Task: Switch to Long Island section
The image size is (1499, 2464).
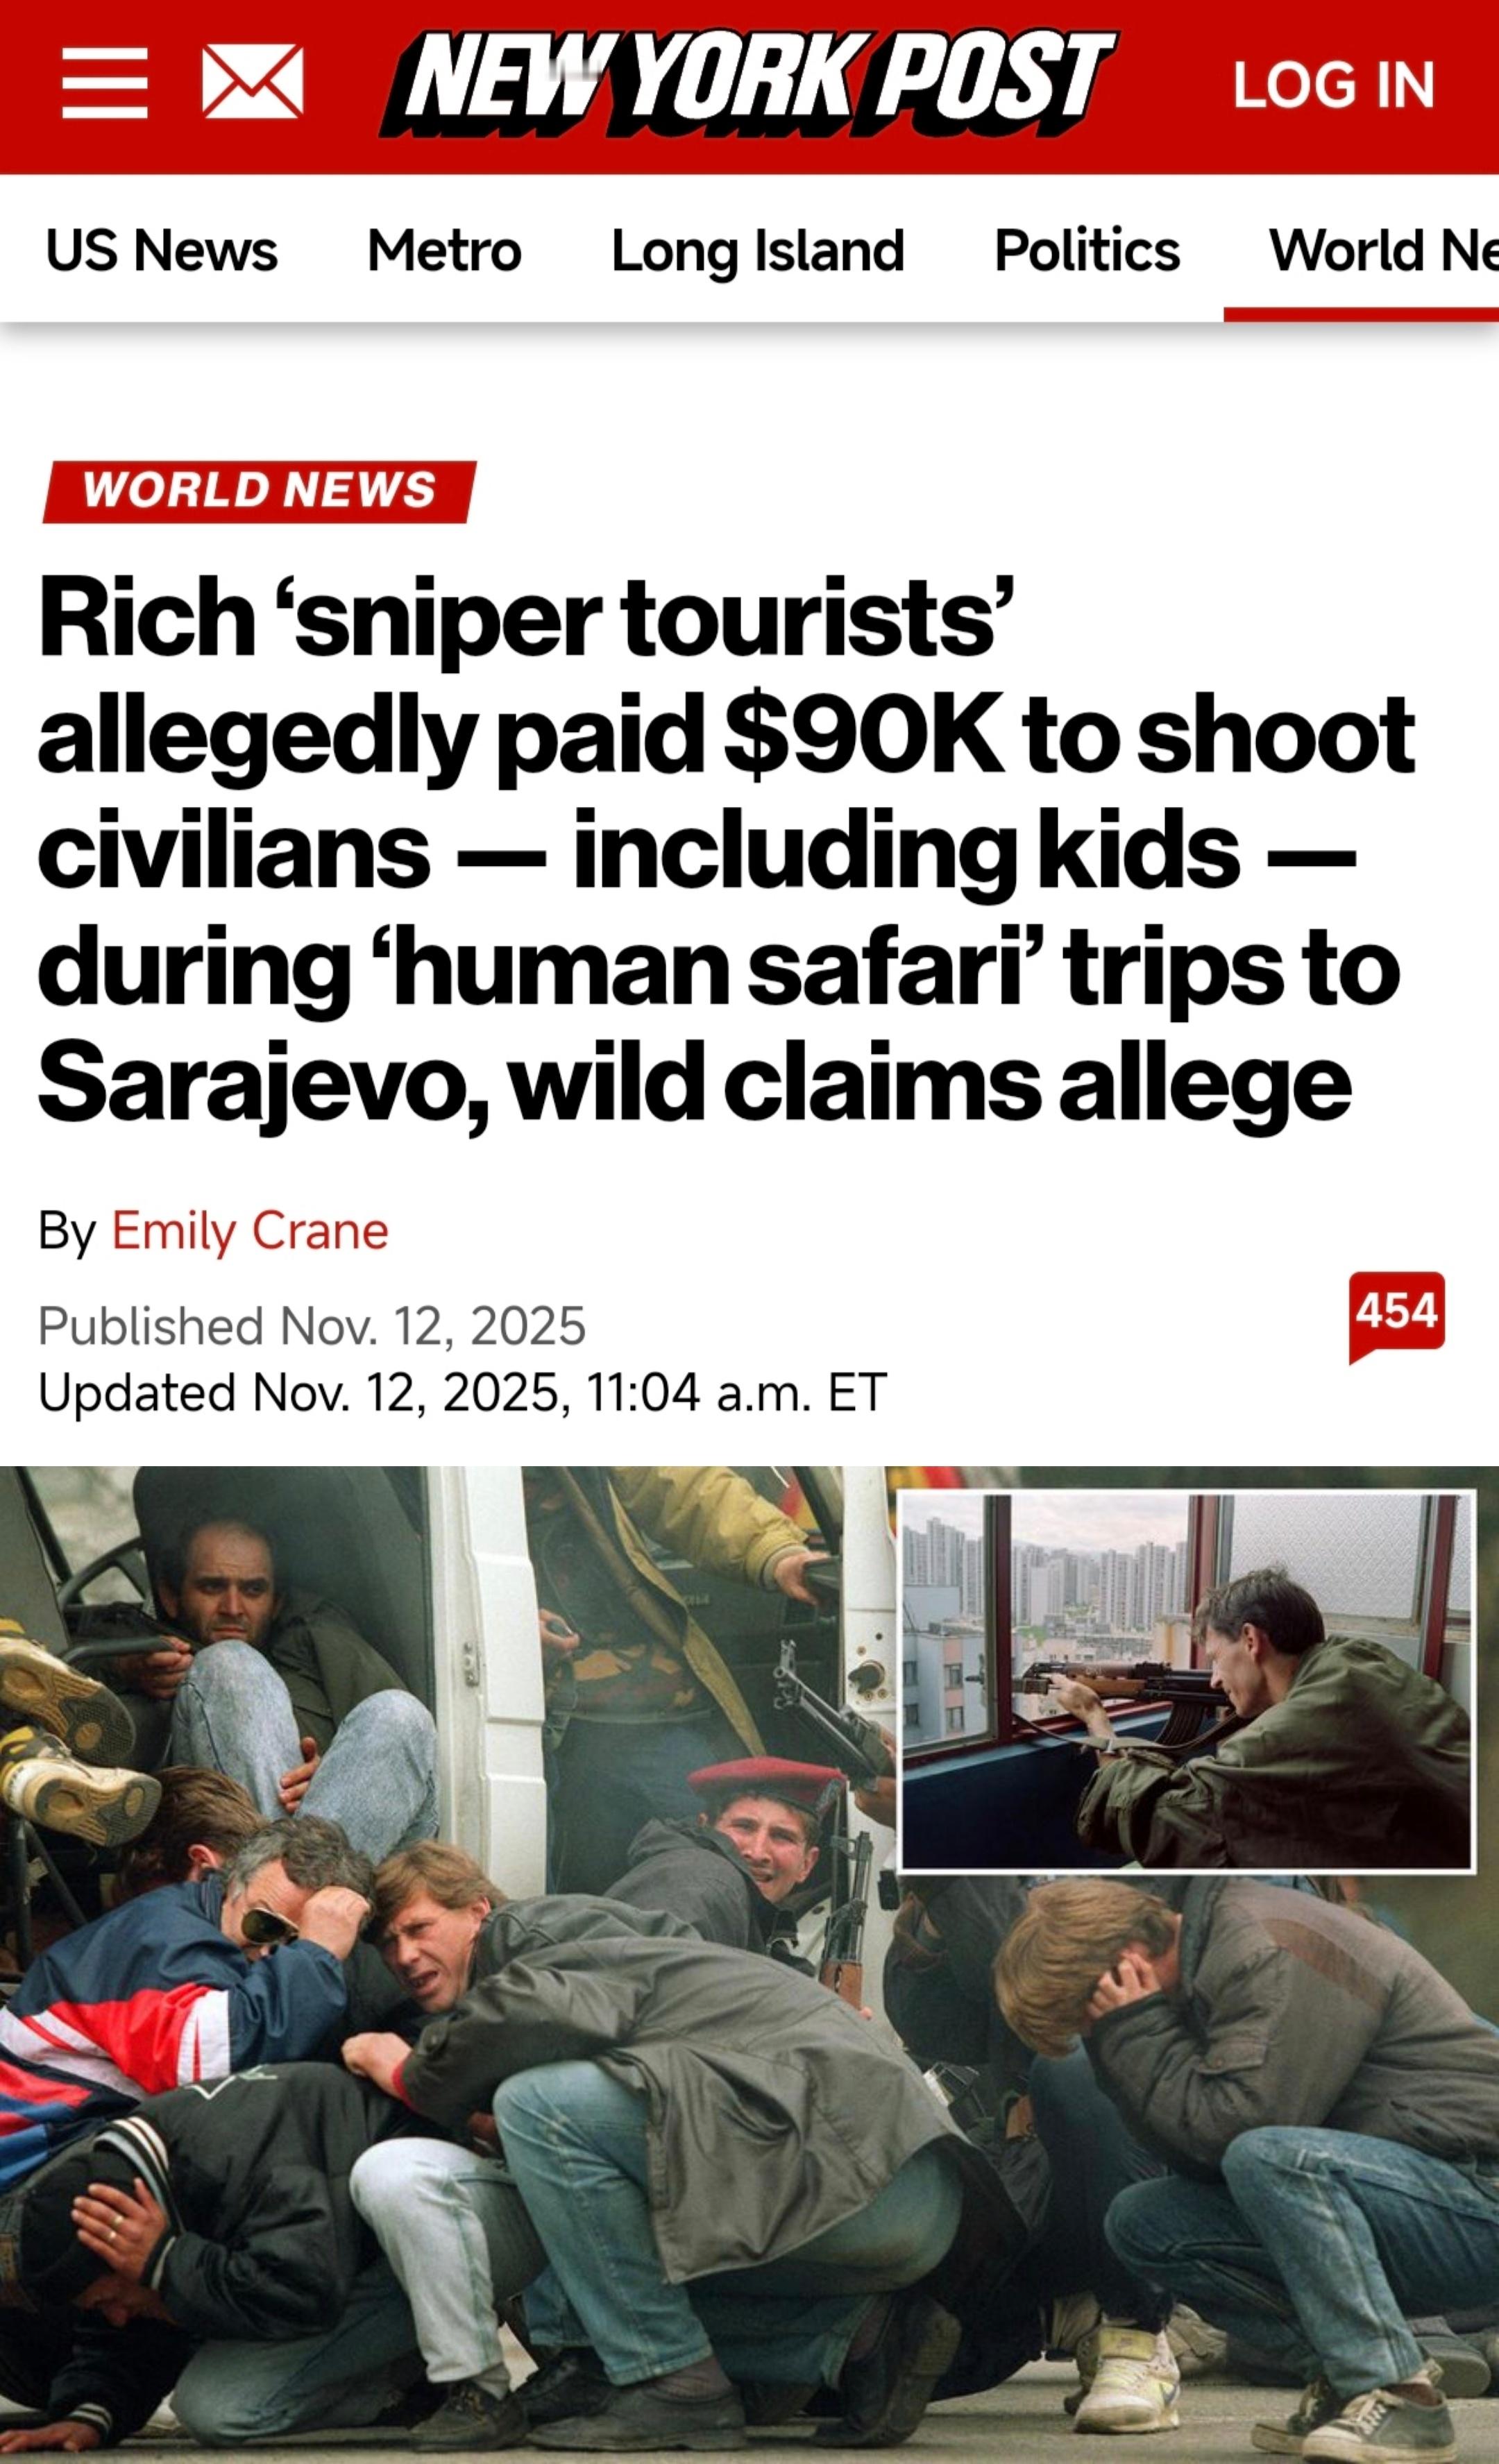Action: 758,250
